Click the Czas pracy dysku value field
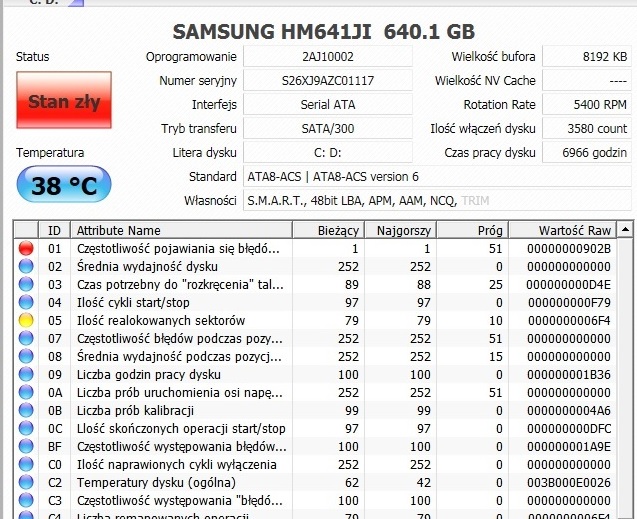637x519 pixels. 587,153
